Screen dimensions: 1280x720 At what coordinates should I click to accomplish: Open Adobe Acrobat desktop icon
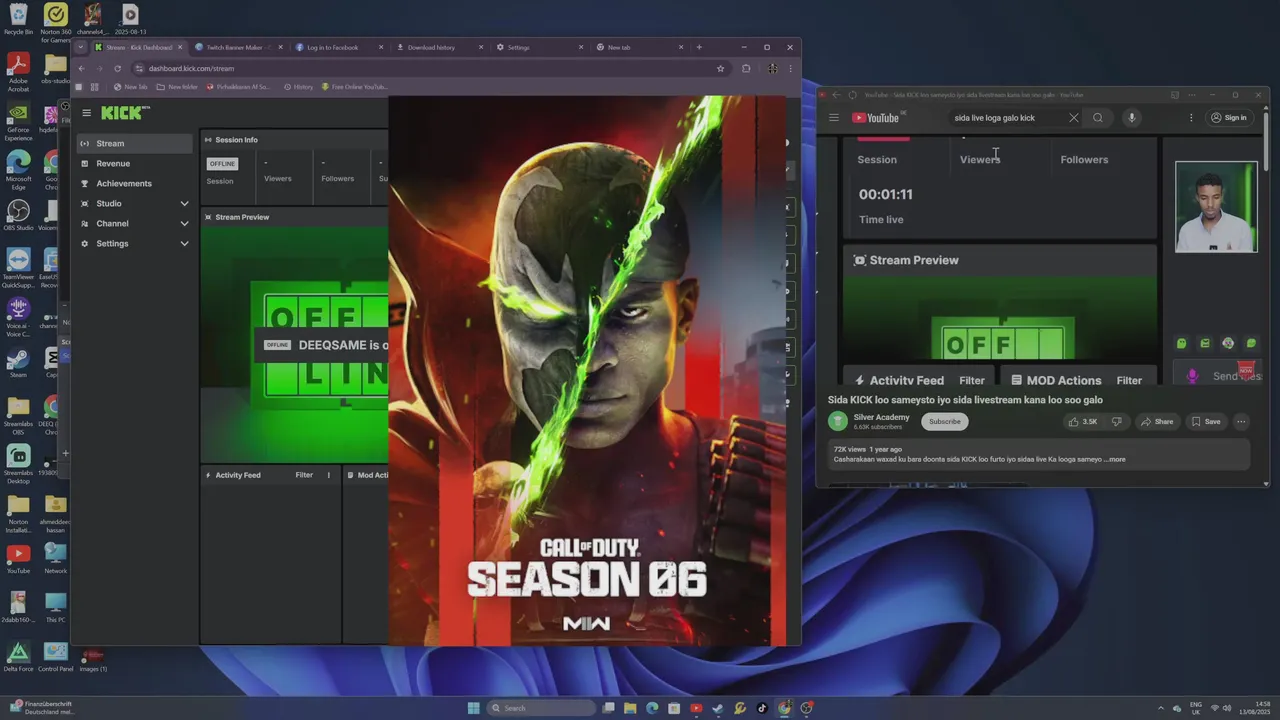tap(18, 72)
